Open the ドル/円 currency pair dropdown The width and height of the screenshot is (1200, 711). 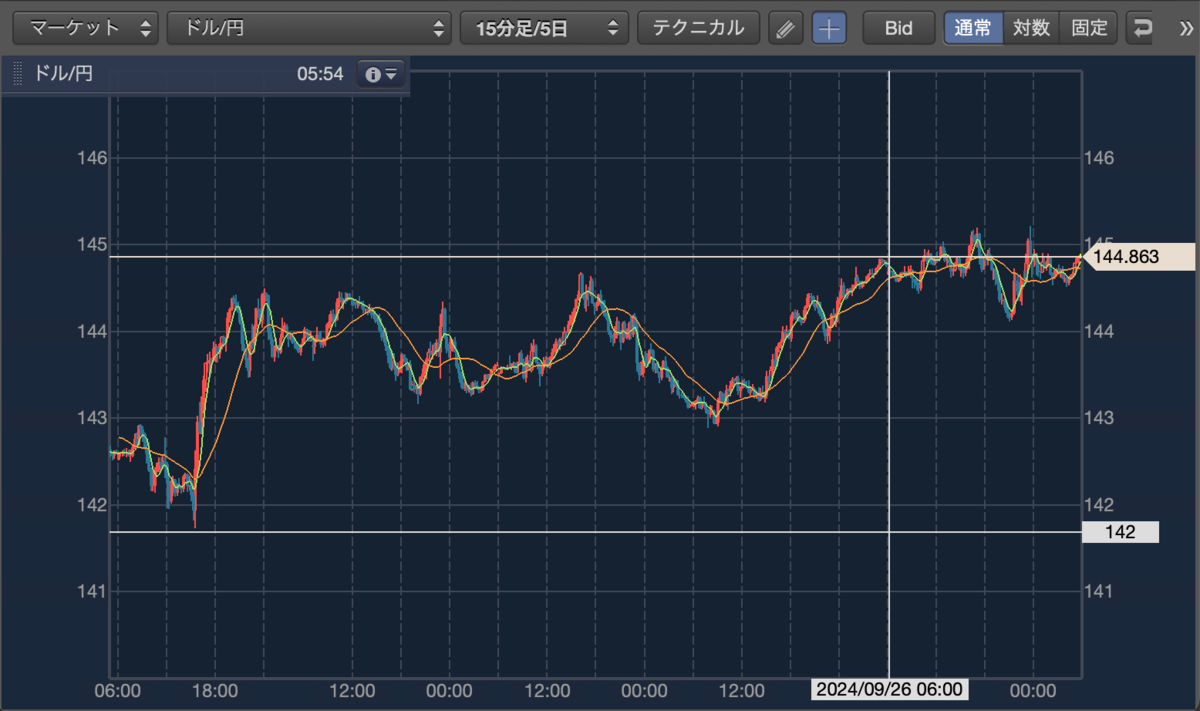pyautogui.click(x=309, y=28)
